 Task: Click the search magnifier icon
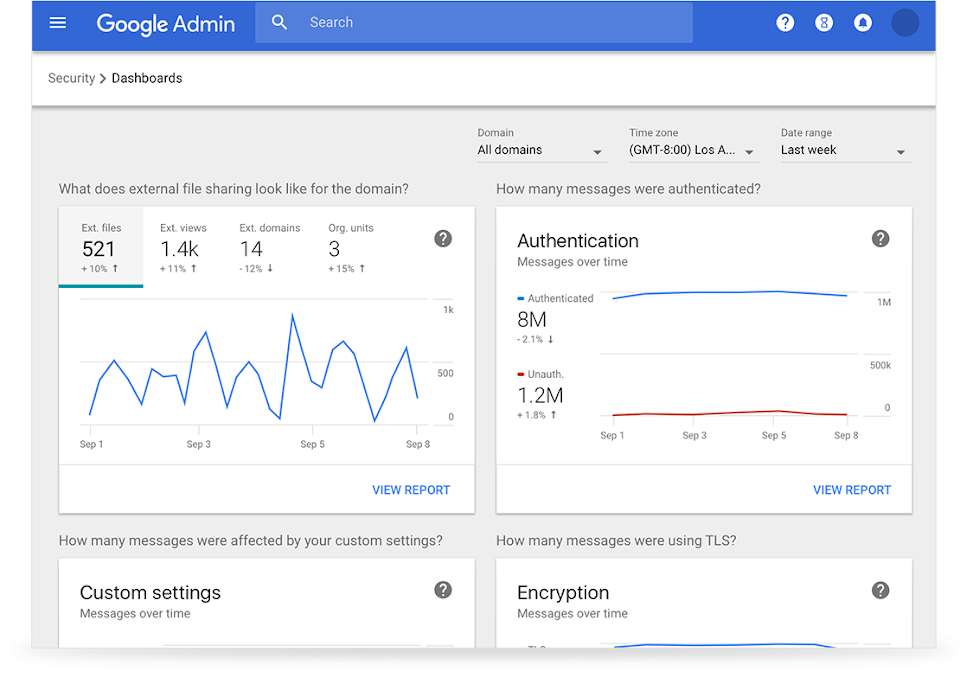pyautogui.click(x=279, y=22)
